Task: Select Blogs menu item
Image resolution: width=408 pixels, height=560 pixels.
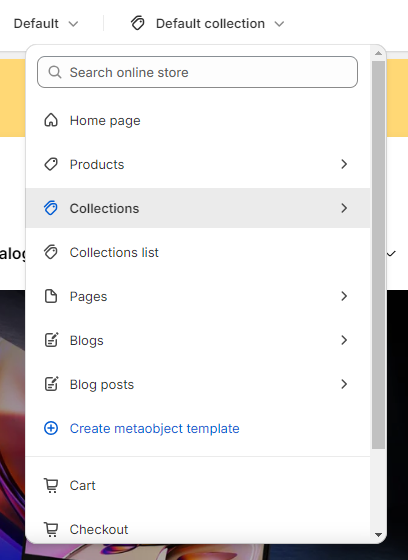Action: 198,340
